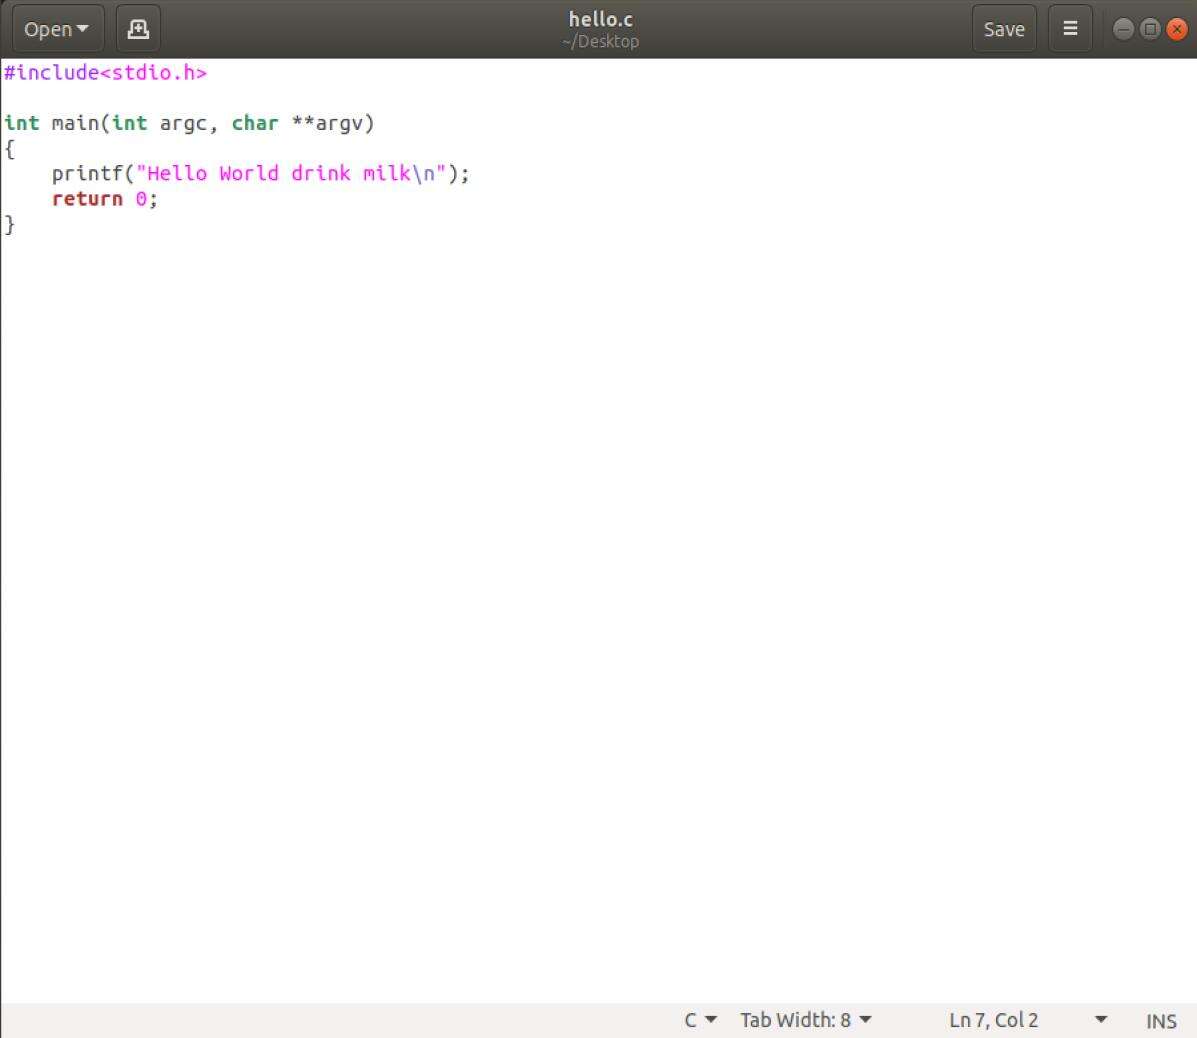This screenshot has width=1197, height=1038.
Task: Open the Ln 7, Col 2 options dropdown
Action: [1100, 1020]
